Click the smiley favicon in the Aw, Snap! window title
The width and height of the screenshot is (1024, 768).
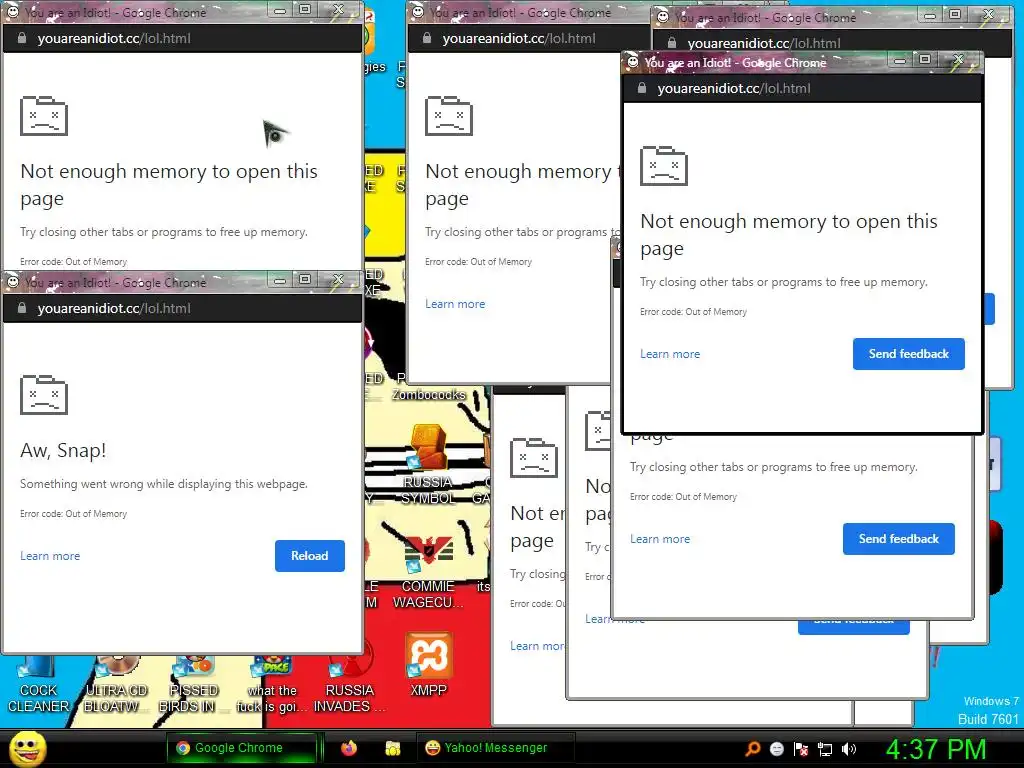coord(13,282)
